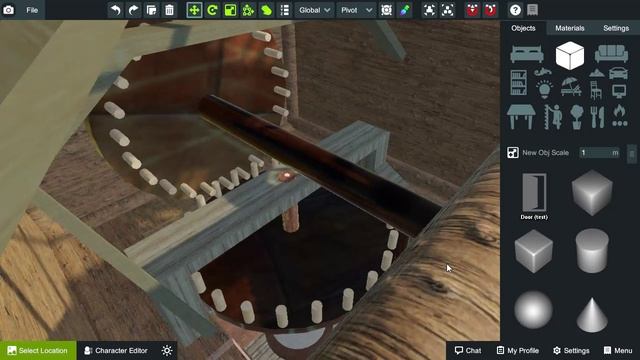Open the Pivot mode dropdown

point(356,10)
